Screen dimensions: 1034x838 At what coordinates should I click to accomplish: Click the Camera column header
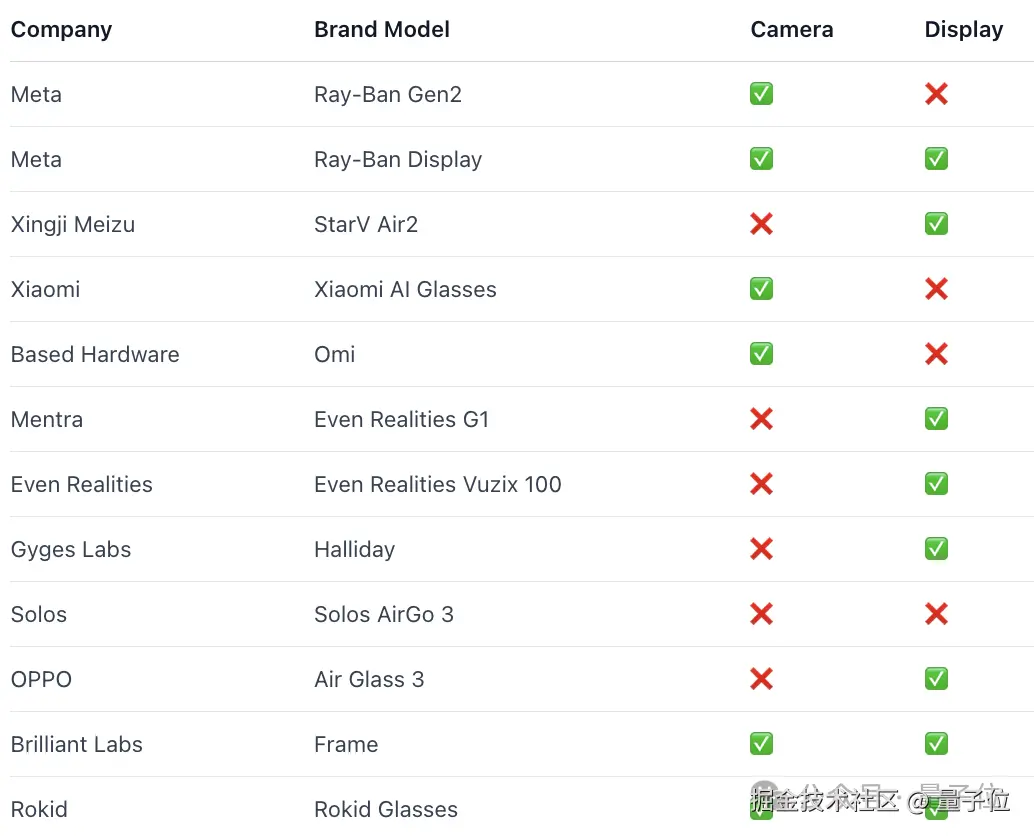(x=791, y=30)
